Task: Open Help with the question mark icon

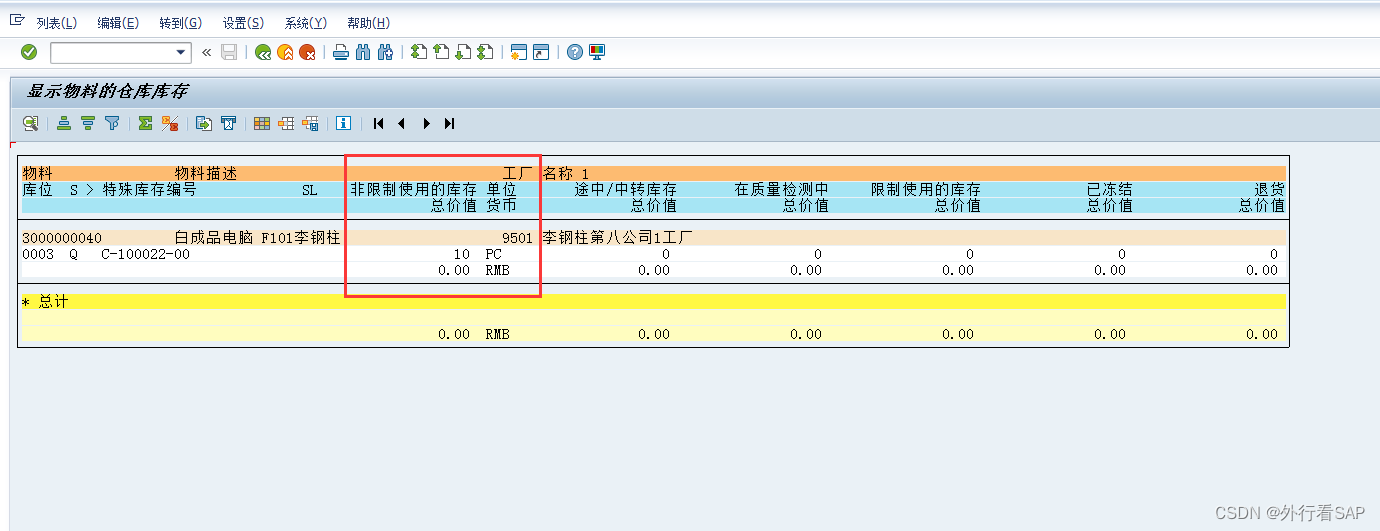Action: (574, 52)
